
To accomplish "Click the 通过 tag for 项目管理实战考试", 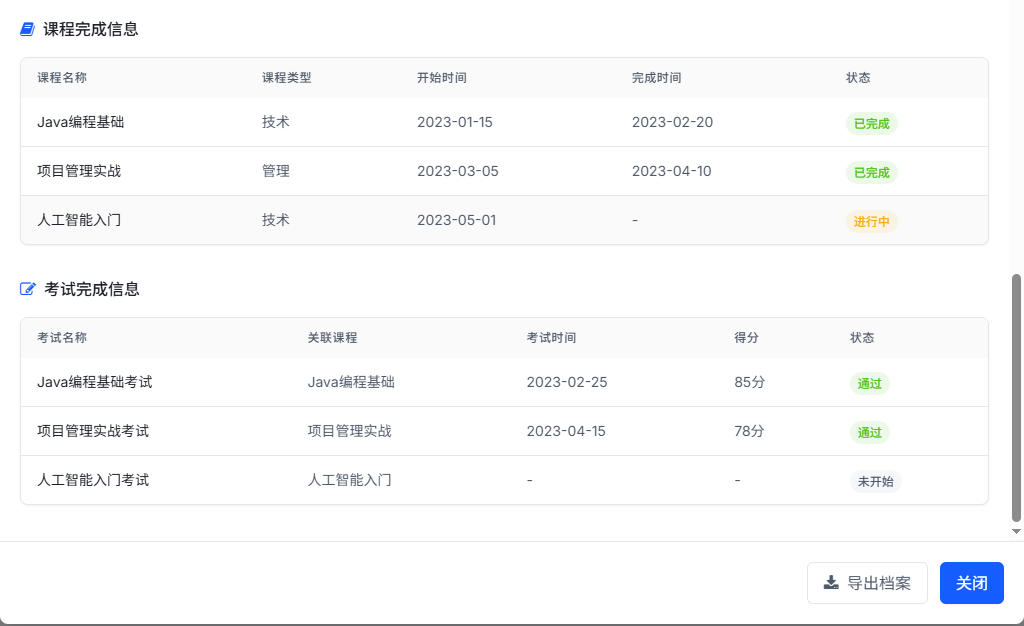I will pyautogui.click(x=869, y=432).
